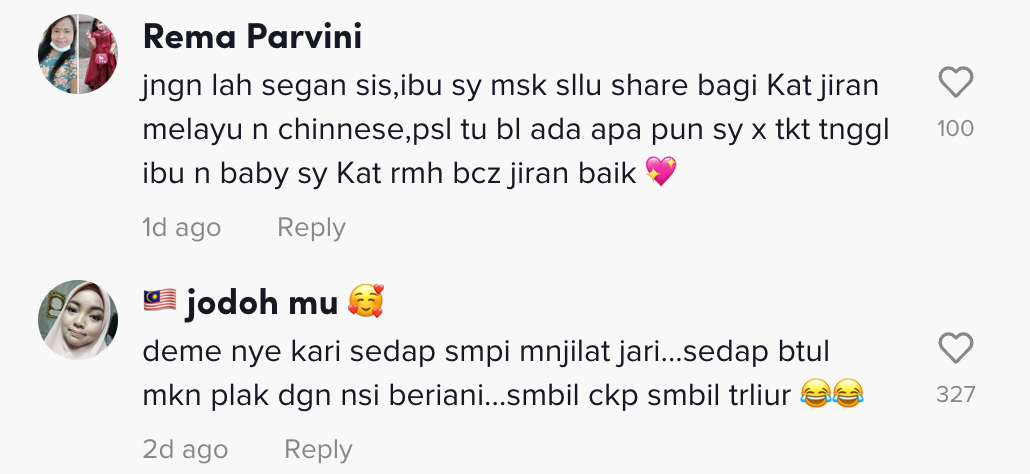
Task: Click the first laughing-tears emoji
Action: (816, 393)
